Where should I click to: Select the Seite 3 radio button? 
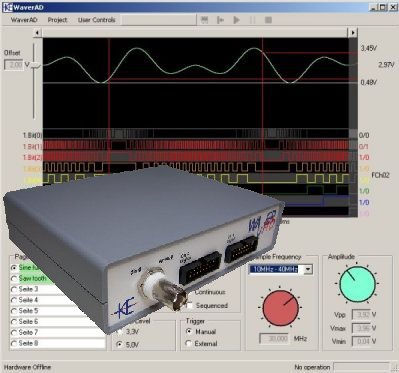point(14,289)
